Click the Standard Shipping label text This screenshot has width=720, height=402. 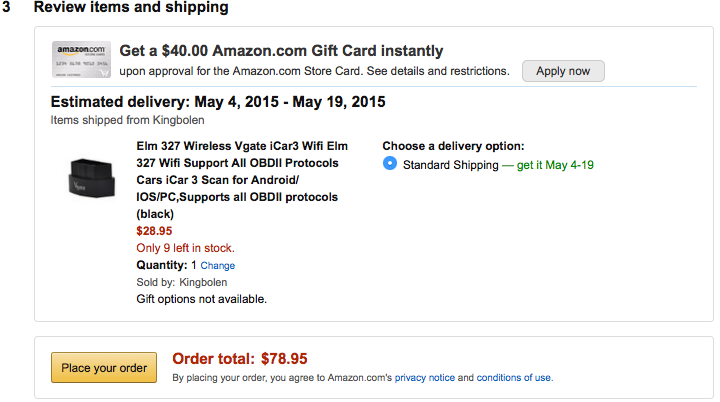(449, 165)
